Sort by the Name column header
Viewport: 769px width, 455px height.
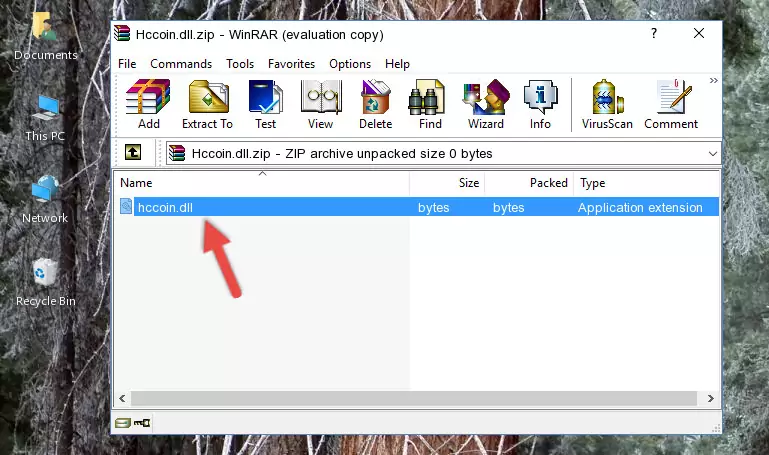pyautogui.click(x=262, y=183)
